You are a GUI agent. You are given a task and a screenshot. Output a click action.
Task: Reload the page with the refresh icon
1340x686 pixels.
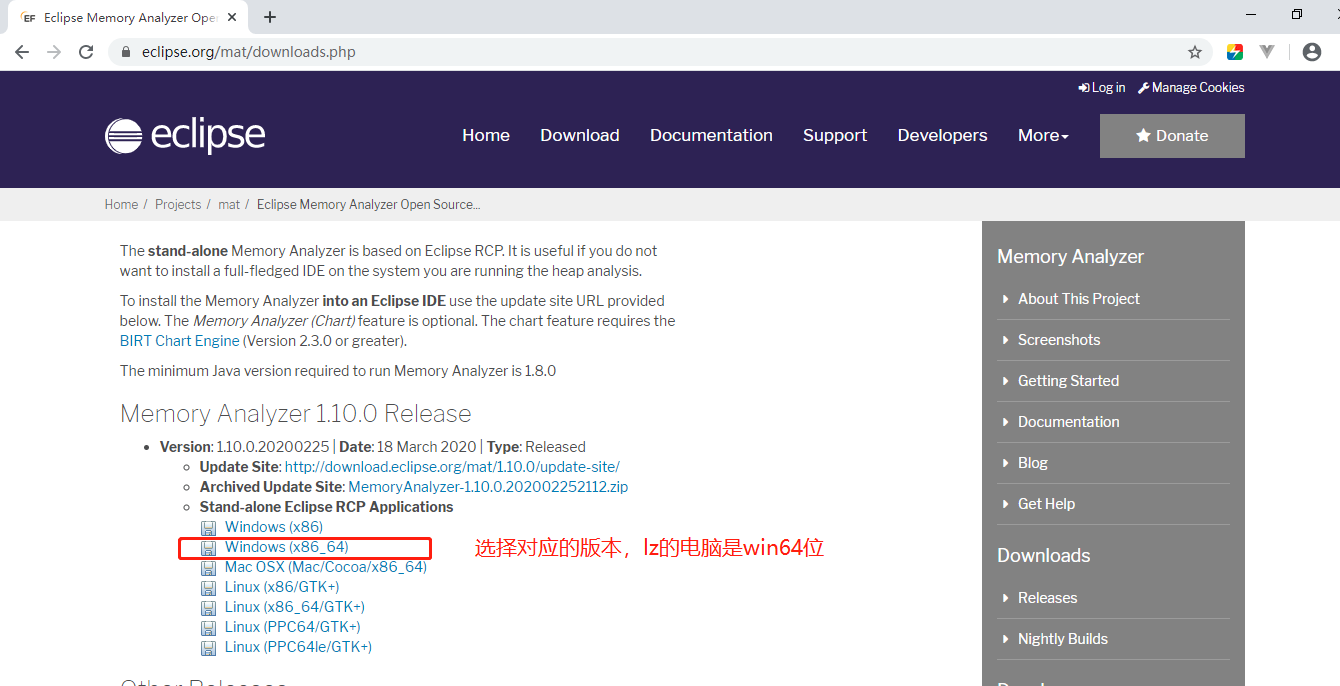(x=86, y=52)
